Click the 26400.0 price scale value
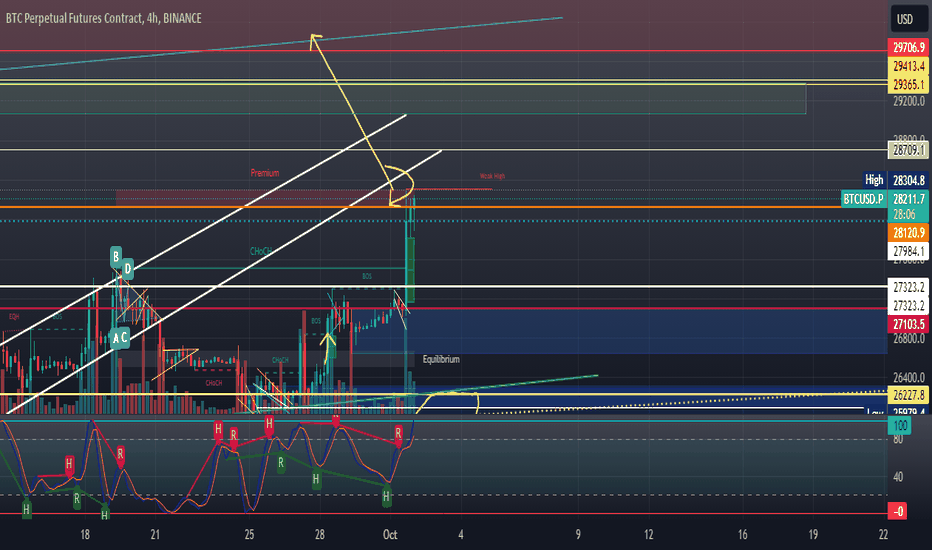This screenshot has height=550, width=932. click(x=909, y=377)
